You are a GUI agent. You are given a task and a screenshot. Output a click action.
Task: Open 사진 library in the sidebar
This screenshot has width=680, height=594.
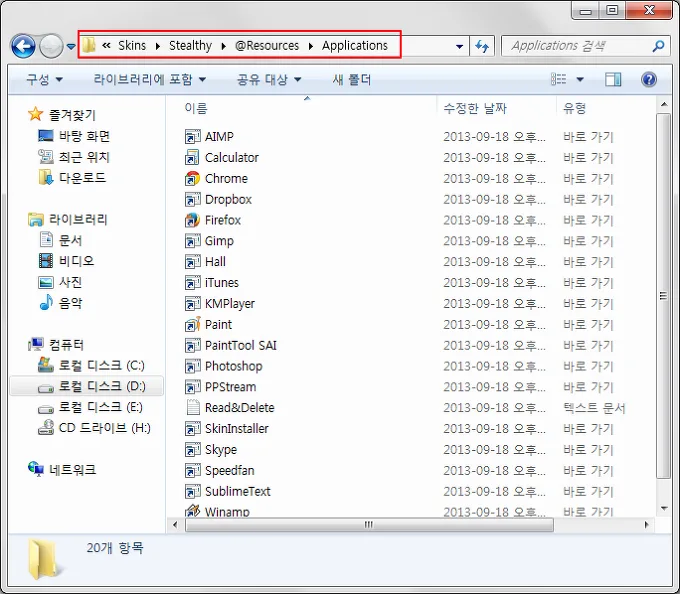pos(70,282)
